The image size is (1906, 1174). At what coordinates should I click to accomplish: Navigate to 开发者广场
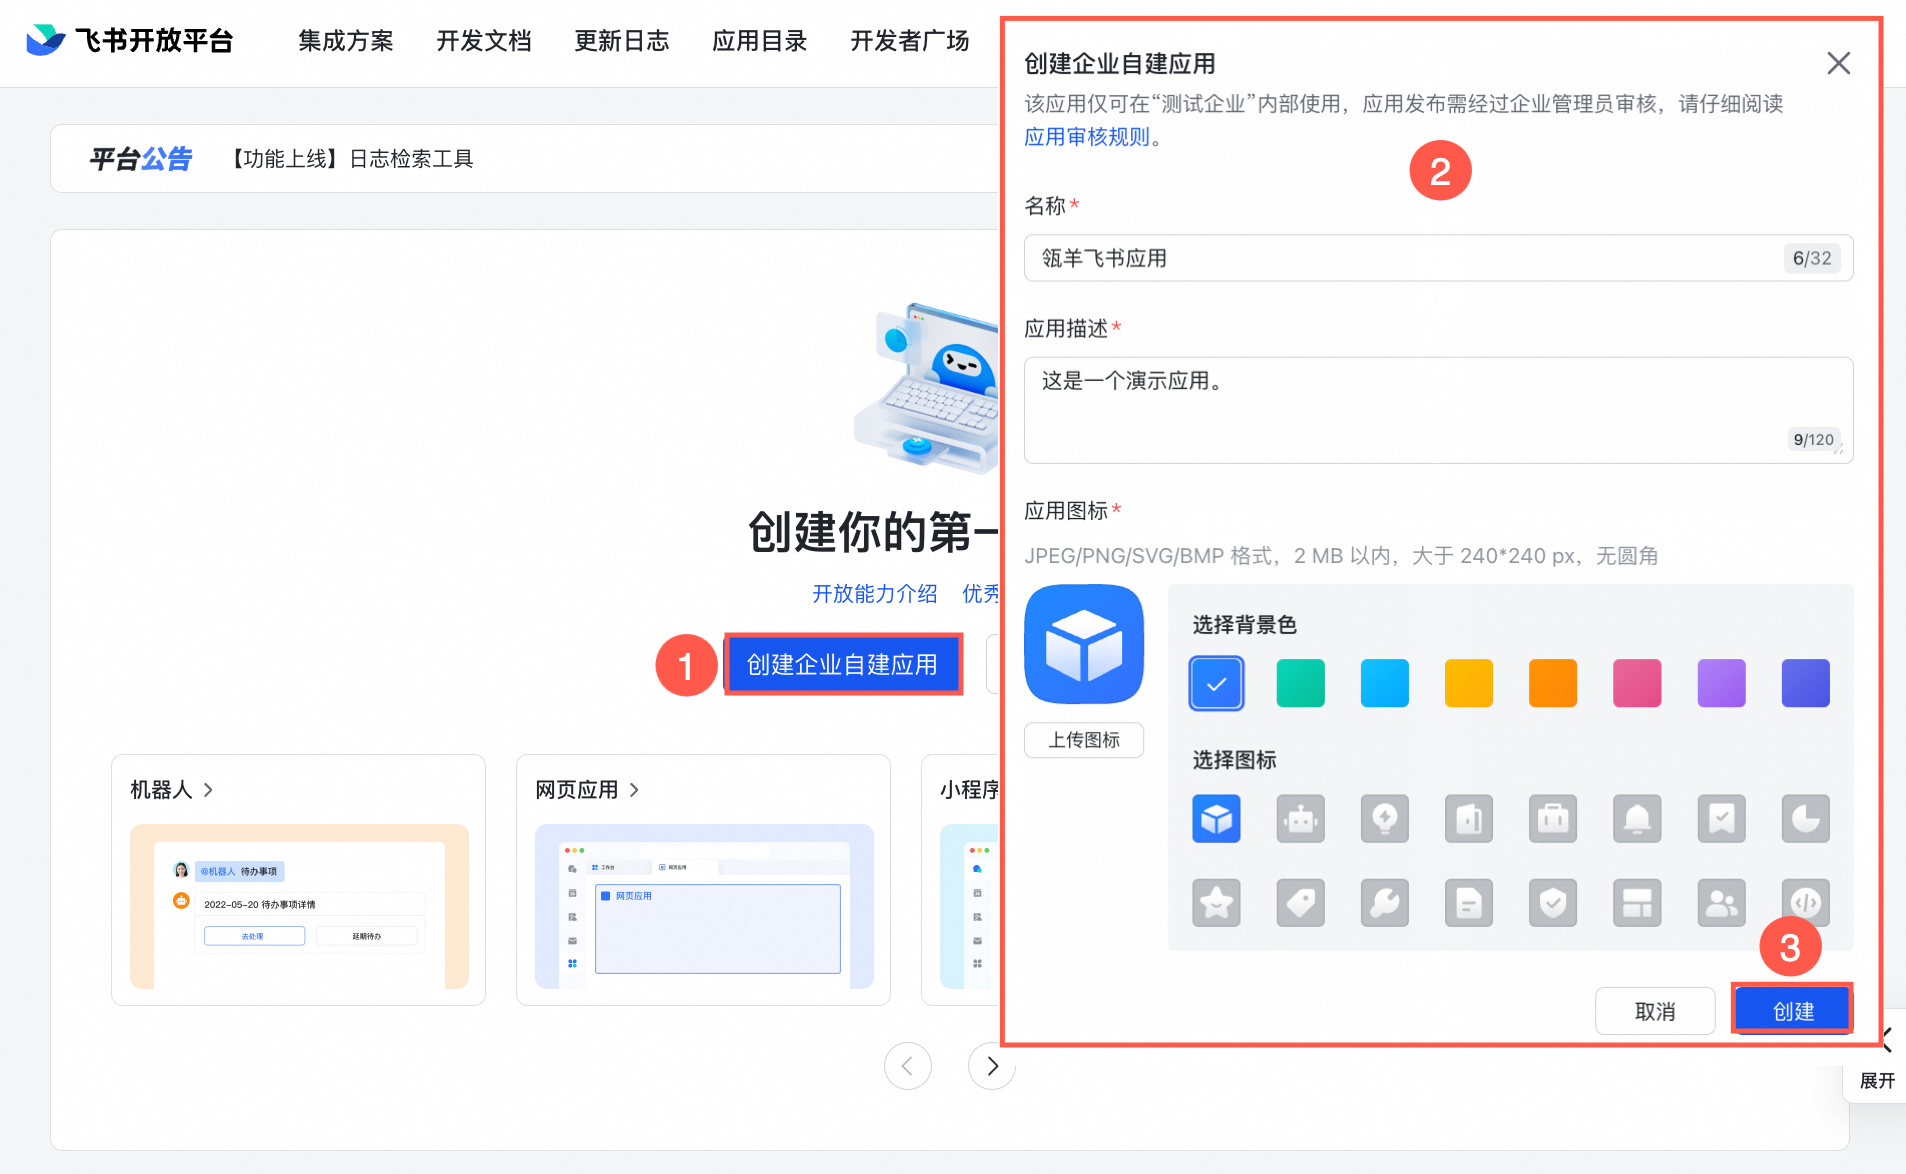(909, 41)
